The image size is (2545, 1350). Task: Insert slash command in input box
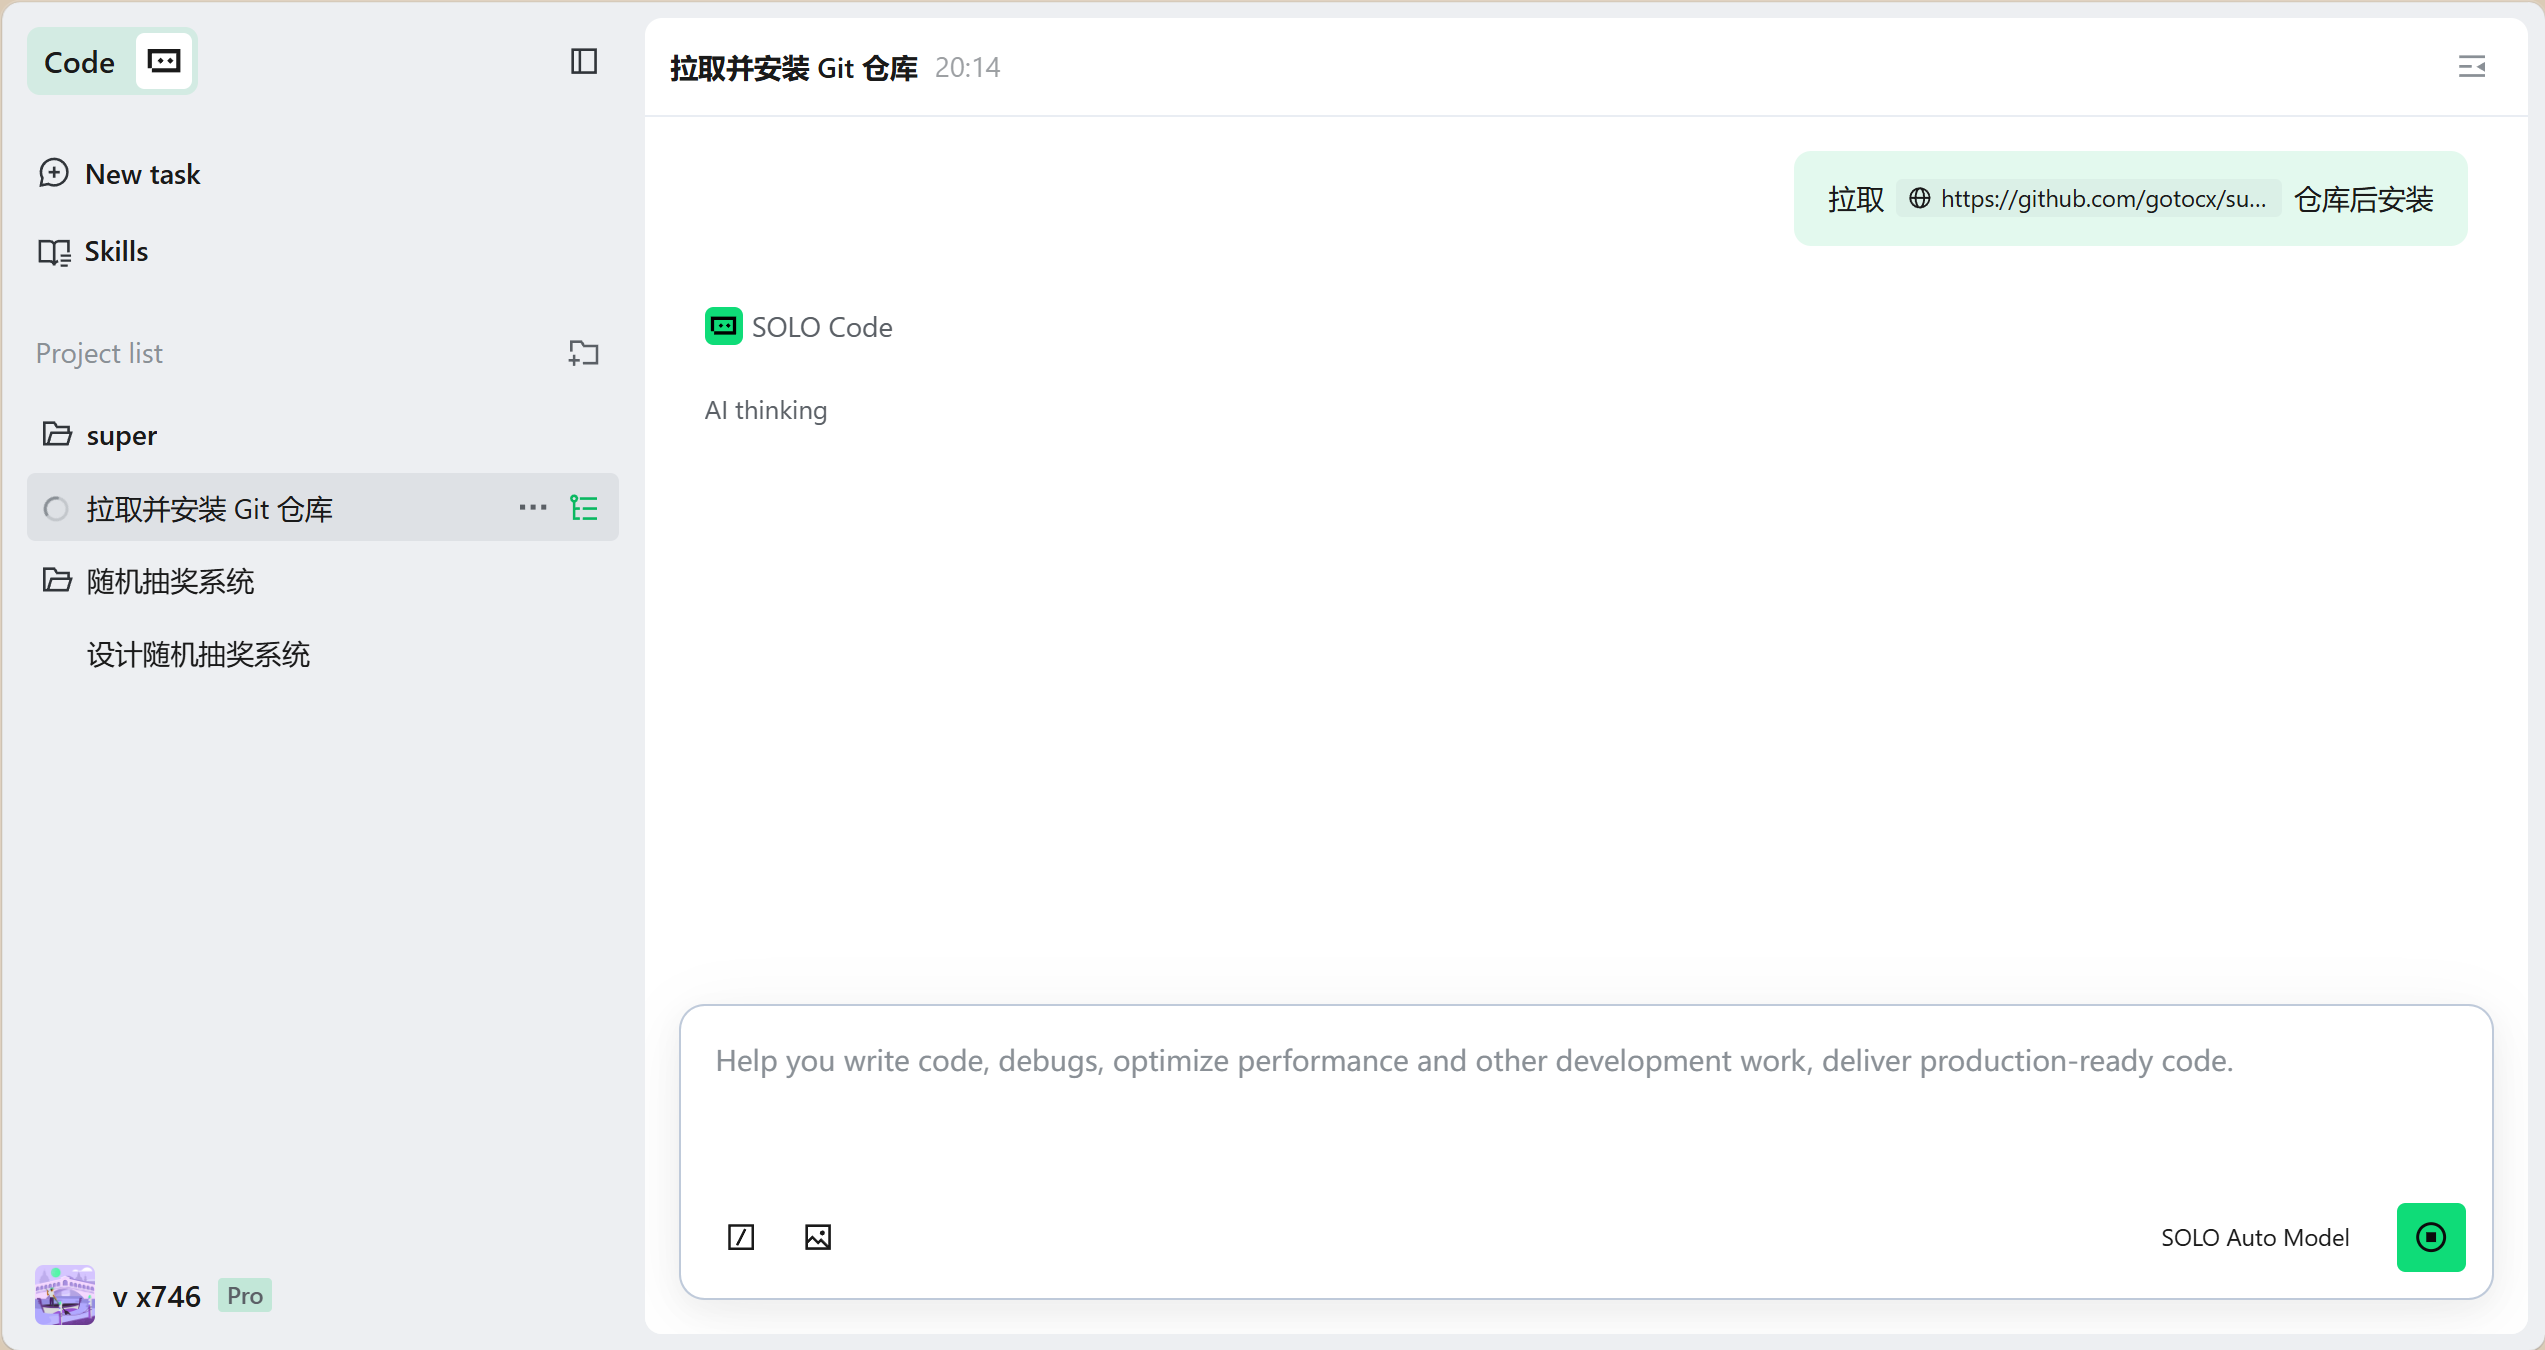pyautogui.click(x=741, y=1237)
